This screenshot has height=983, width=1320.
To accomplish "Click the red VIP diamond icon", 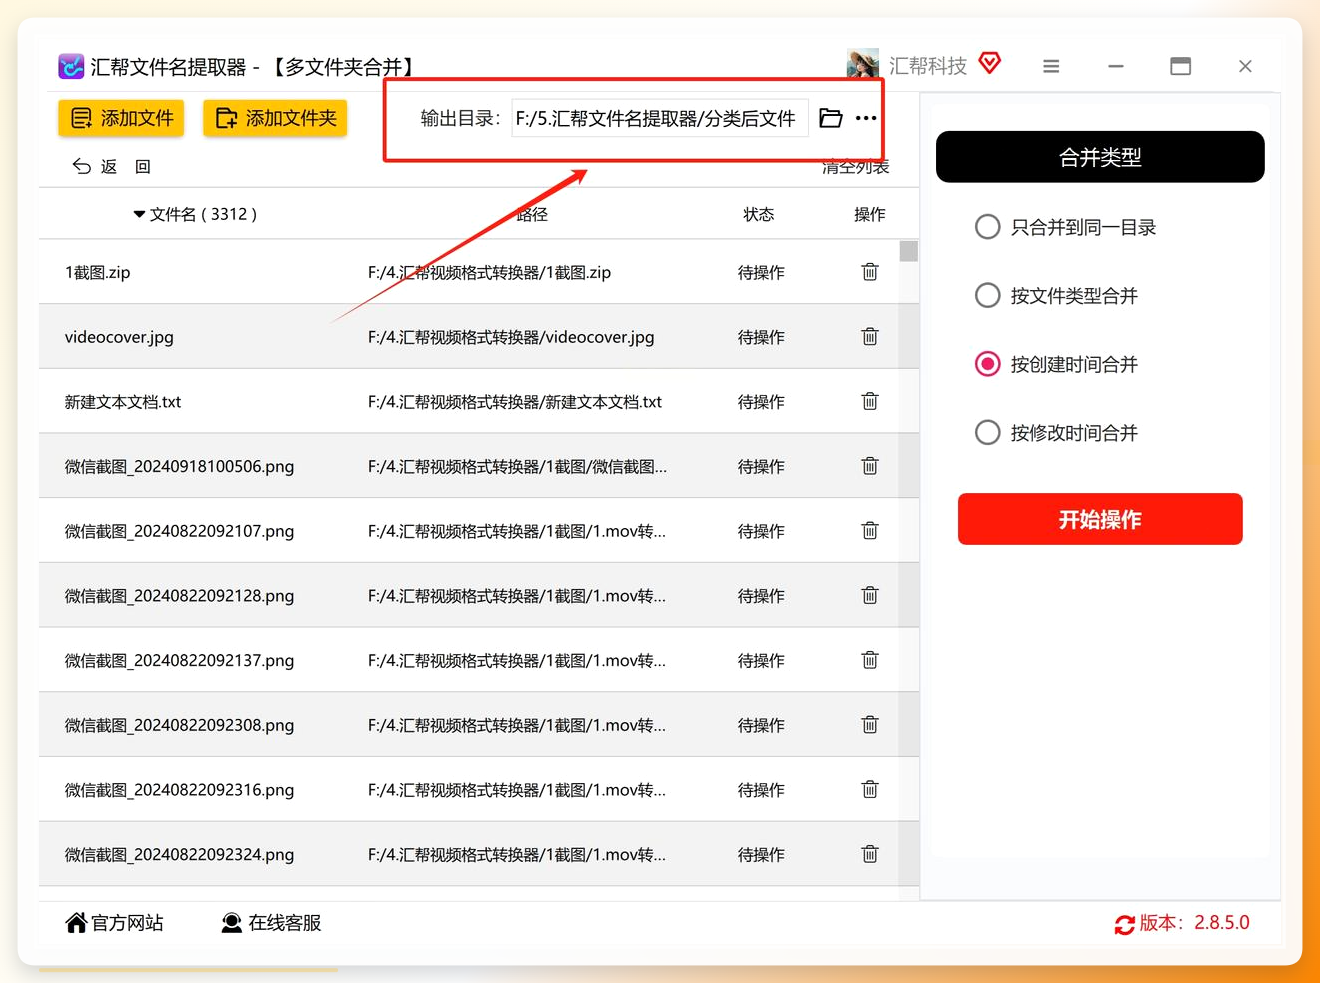I will [990, 64].
